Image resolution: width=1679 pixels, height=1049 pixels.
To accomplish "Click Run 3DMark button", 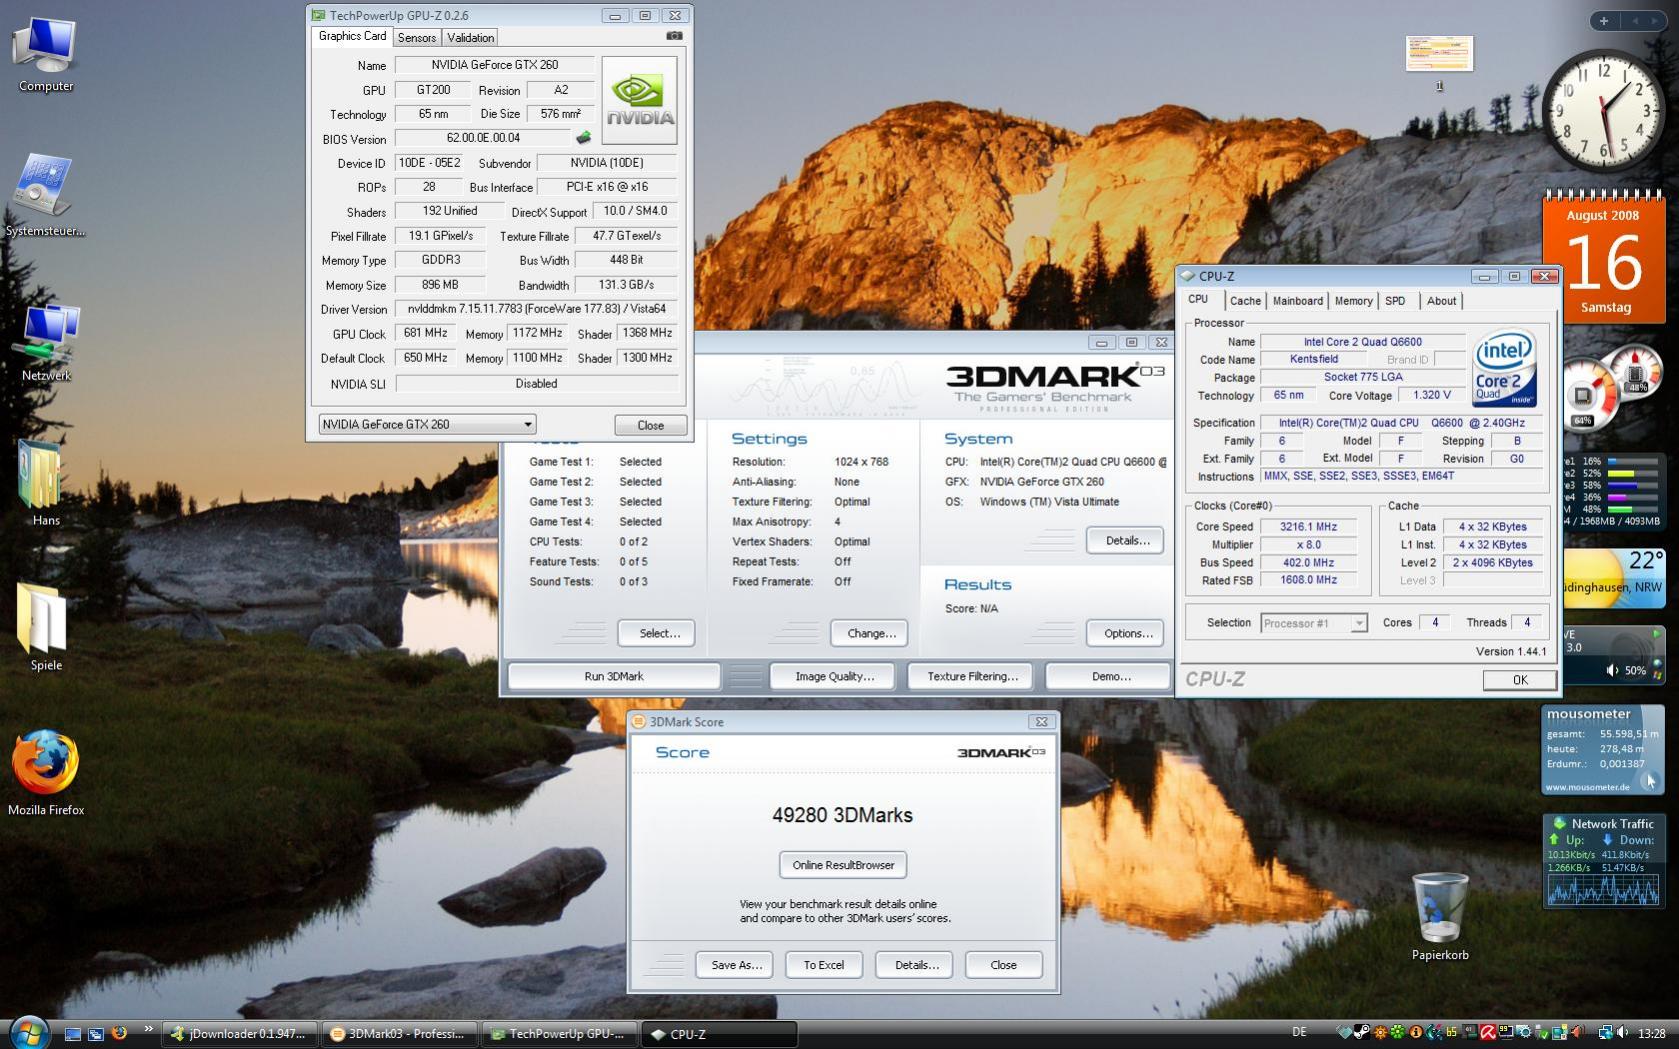I will [x=613, y=676].
